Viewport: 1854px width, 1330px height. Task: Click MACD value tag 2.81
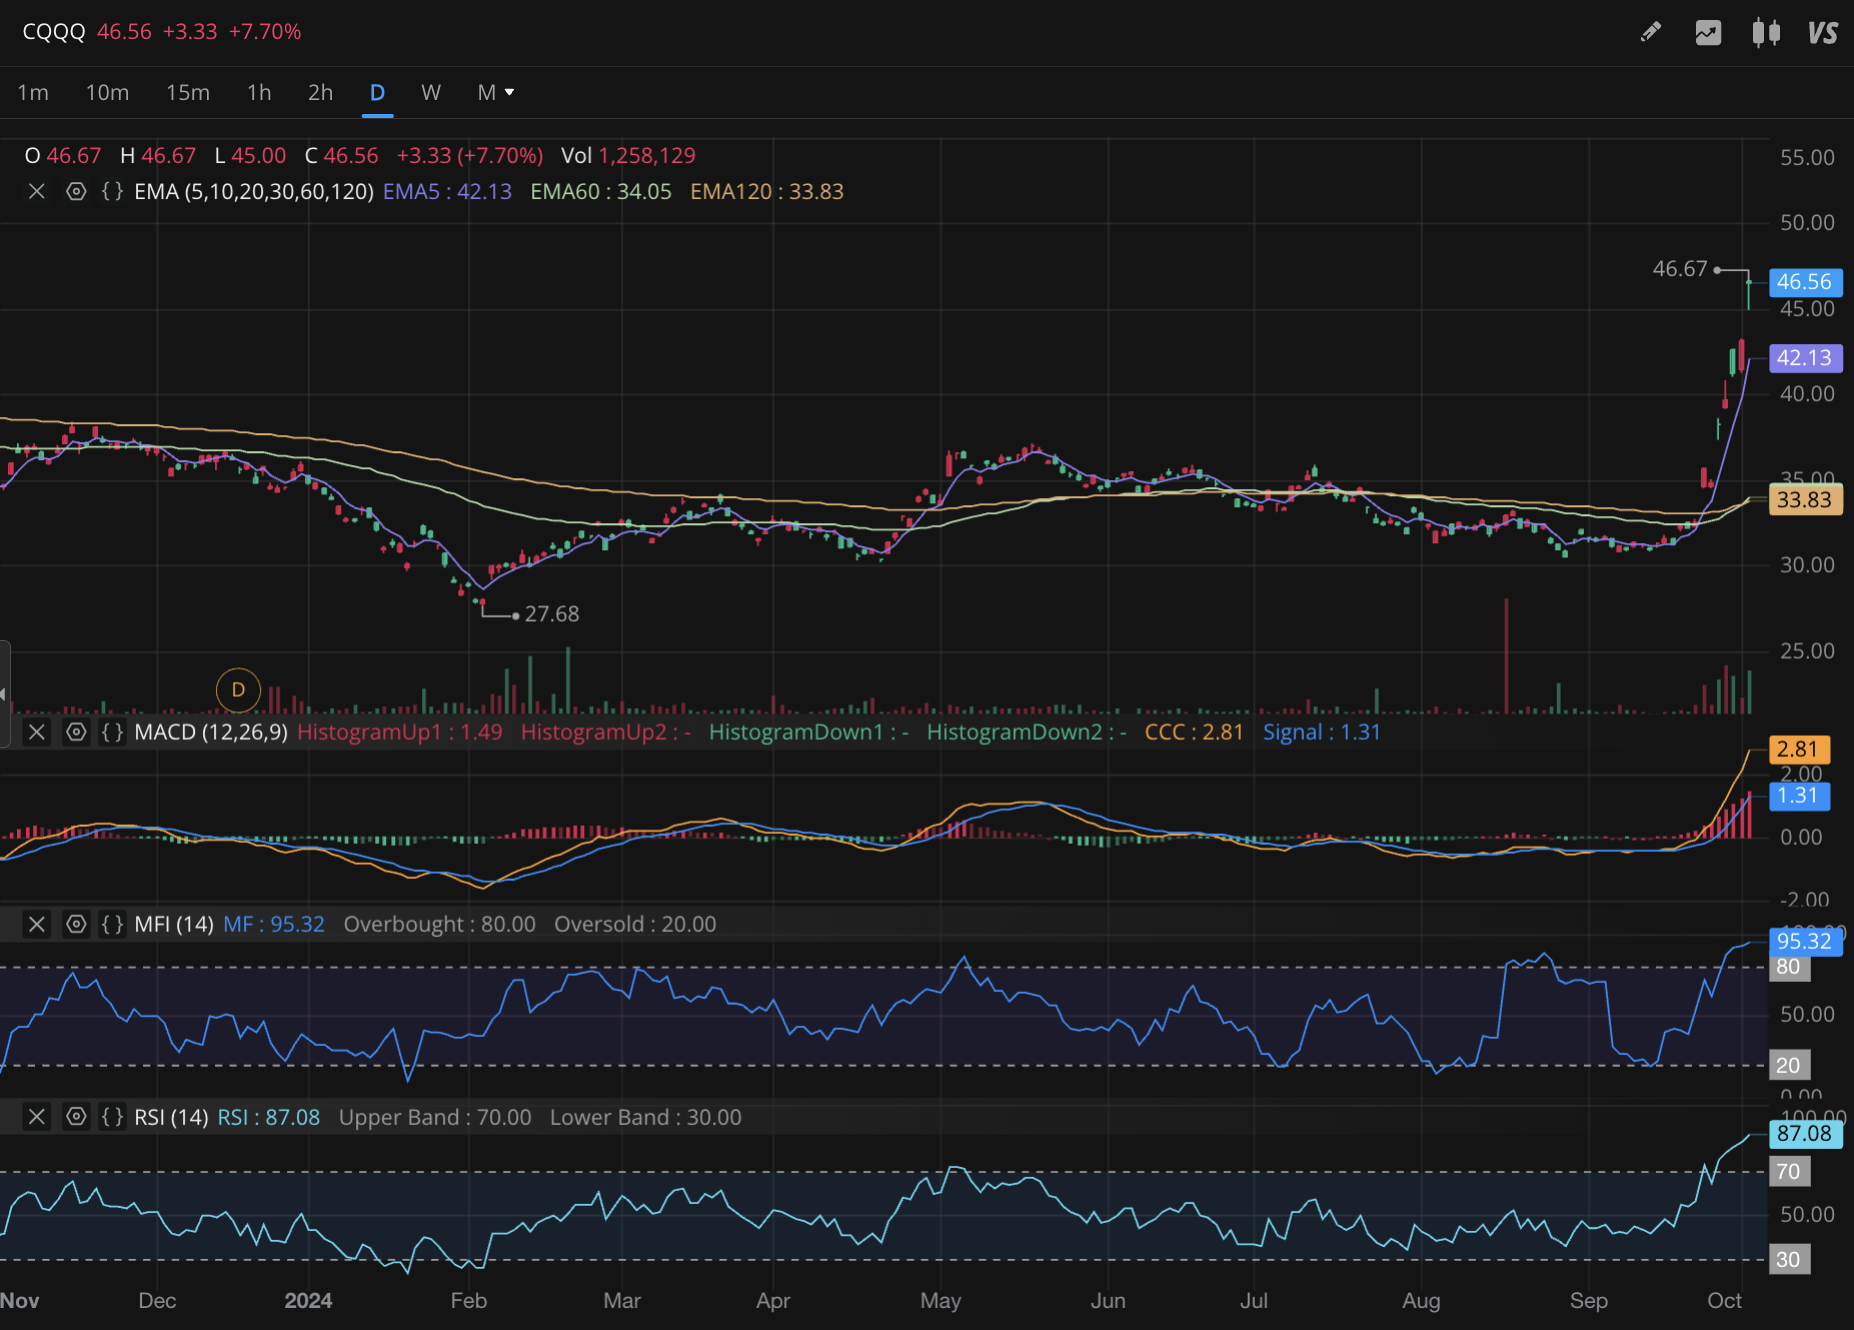(1798, 749)
